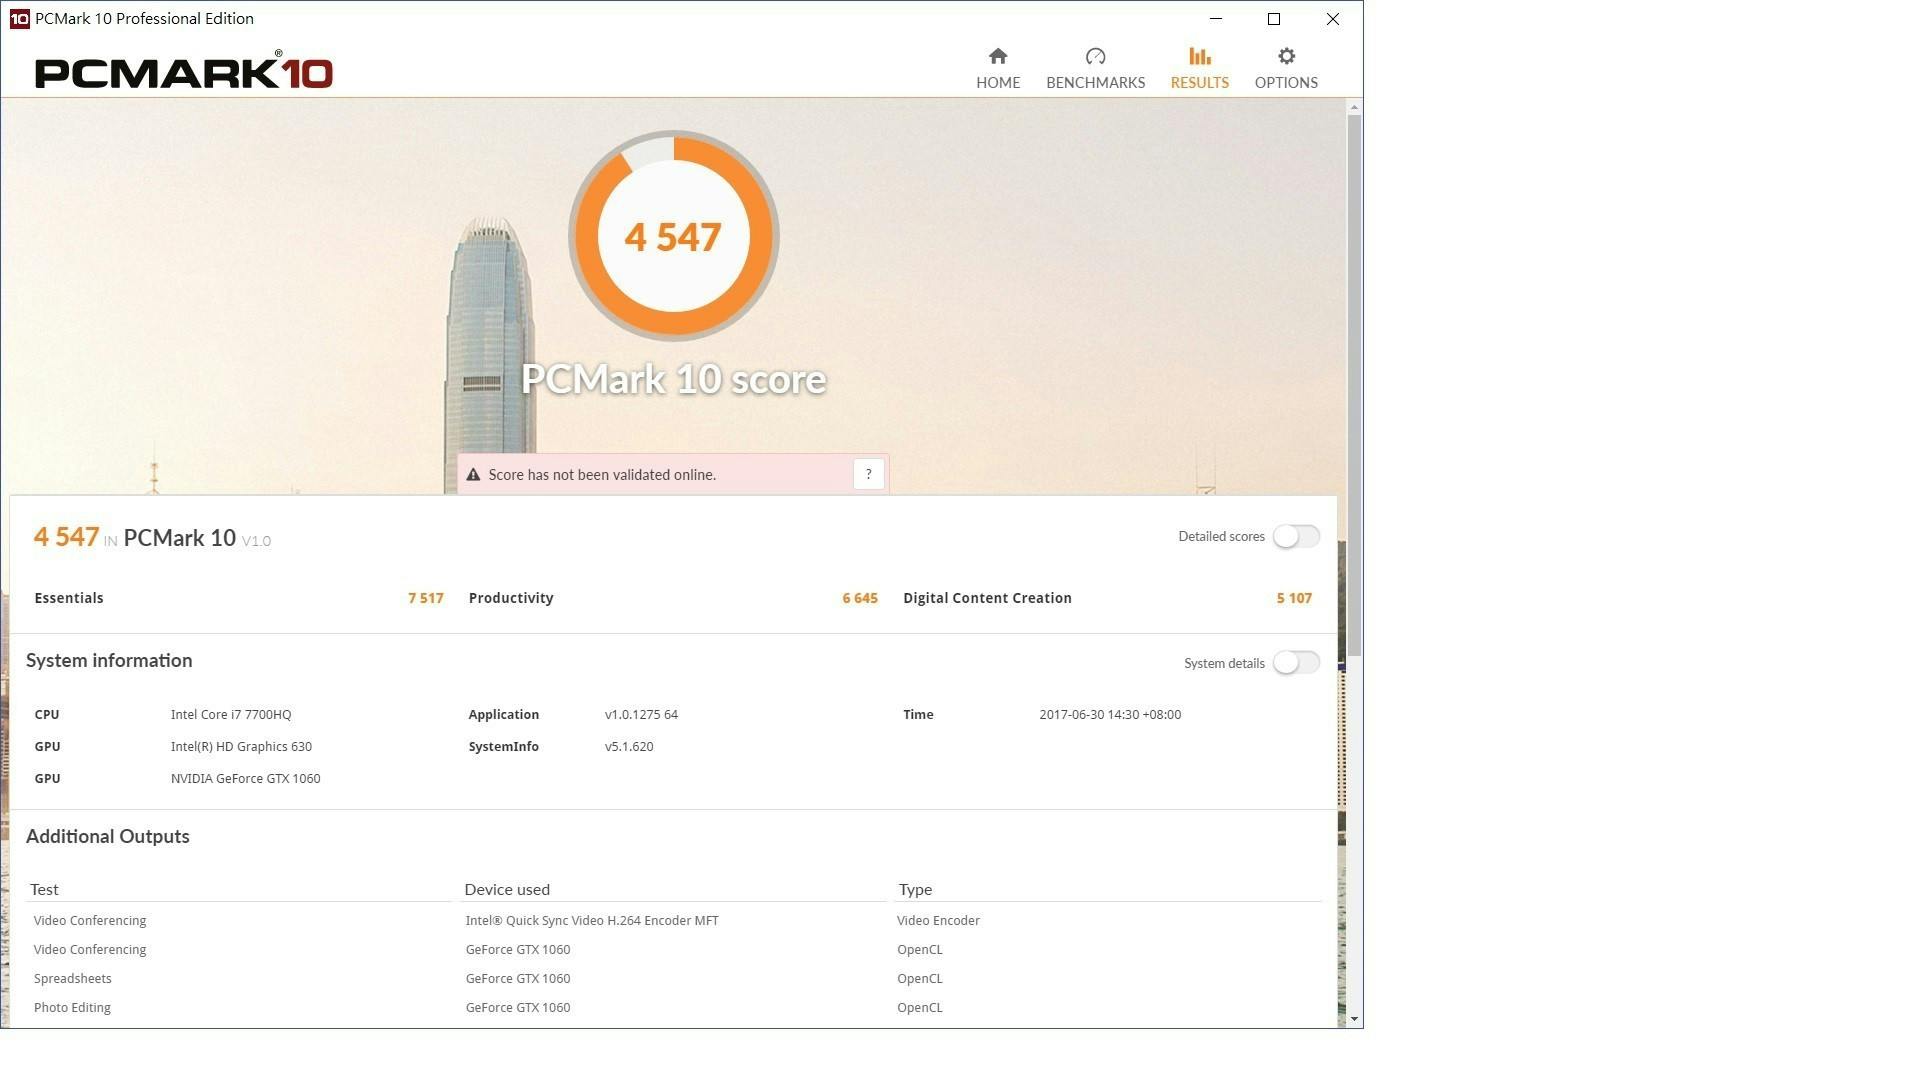Enable the Detailed scores toggle
The width and height of the screenshot is (1920, 1080).
[x=1296, y=537]
